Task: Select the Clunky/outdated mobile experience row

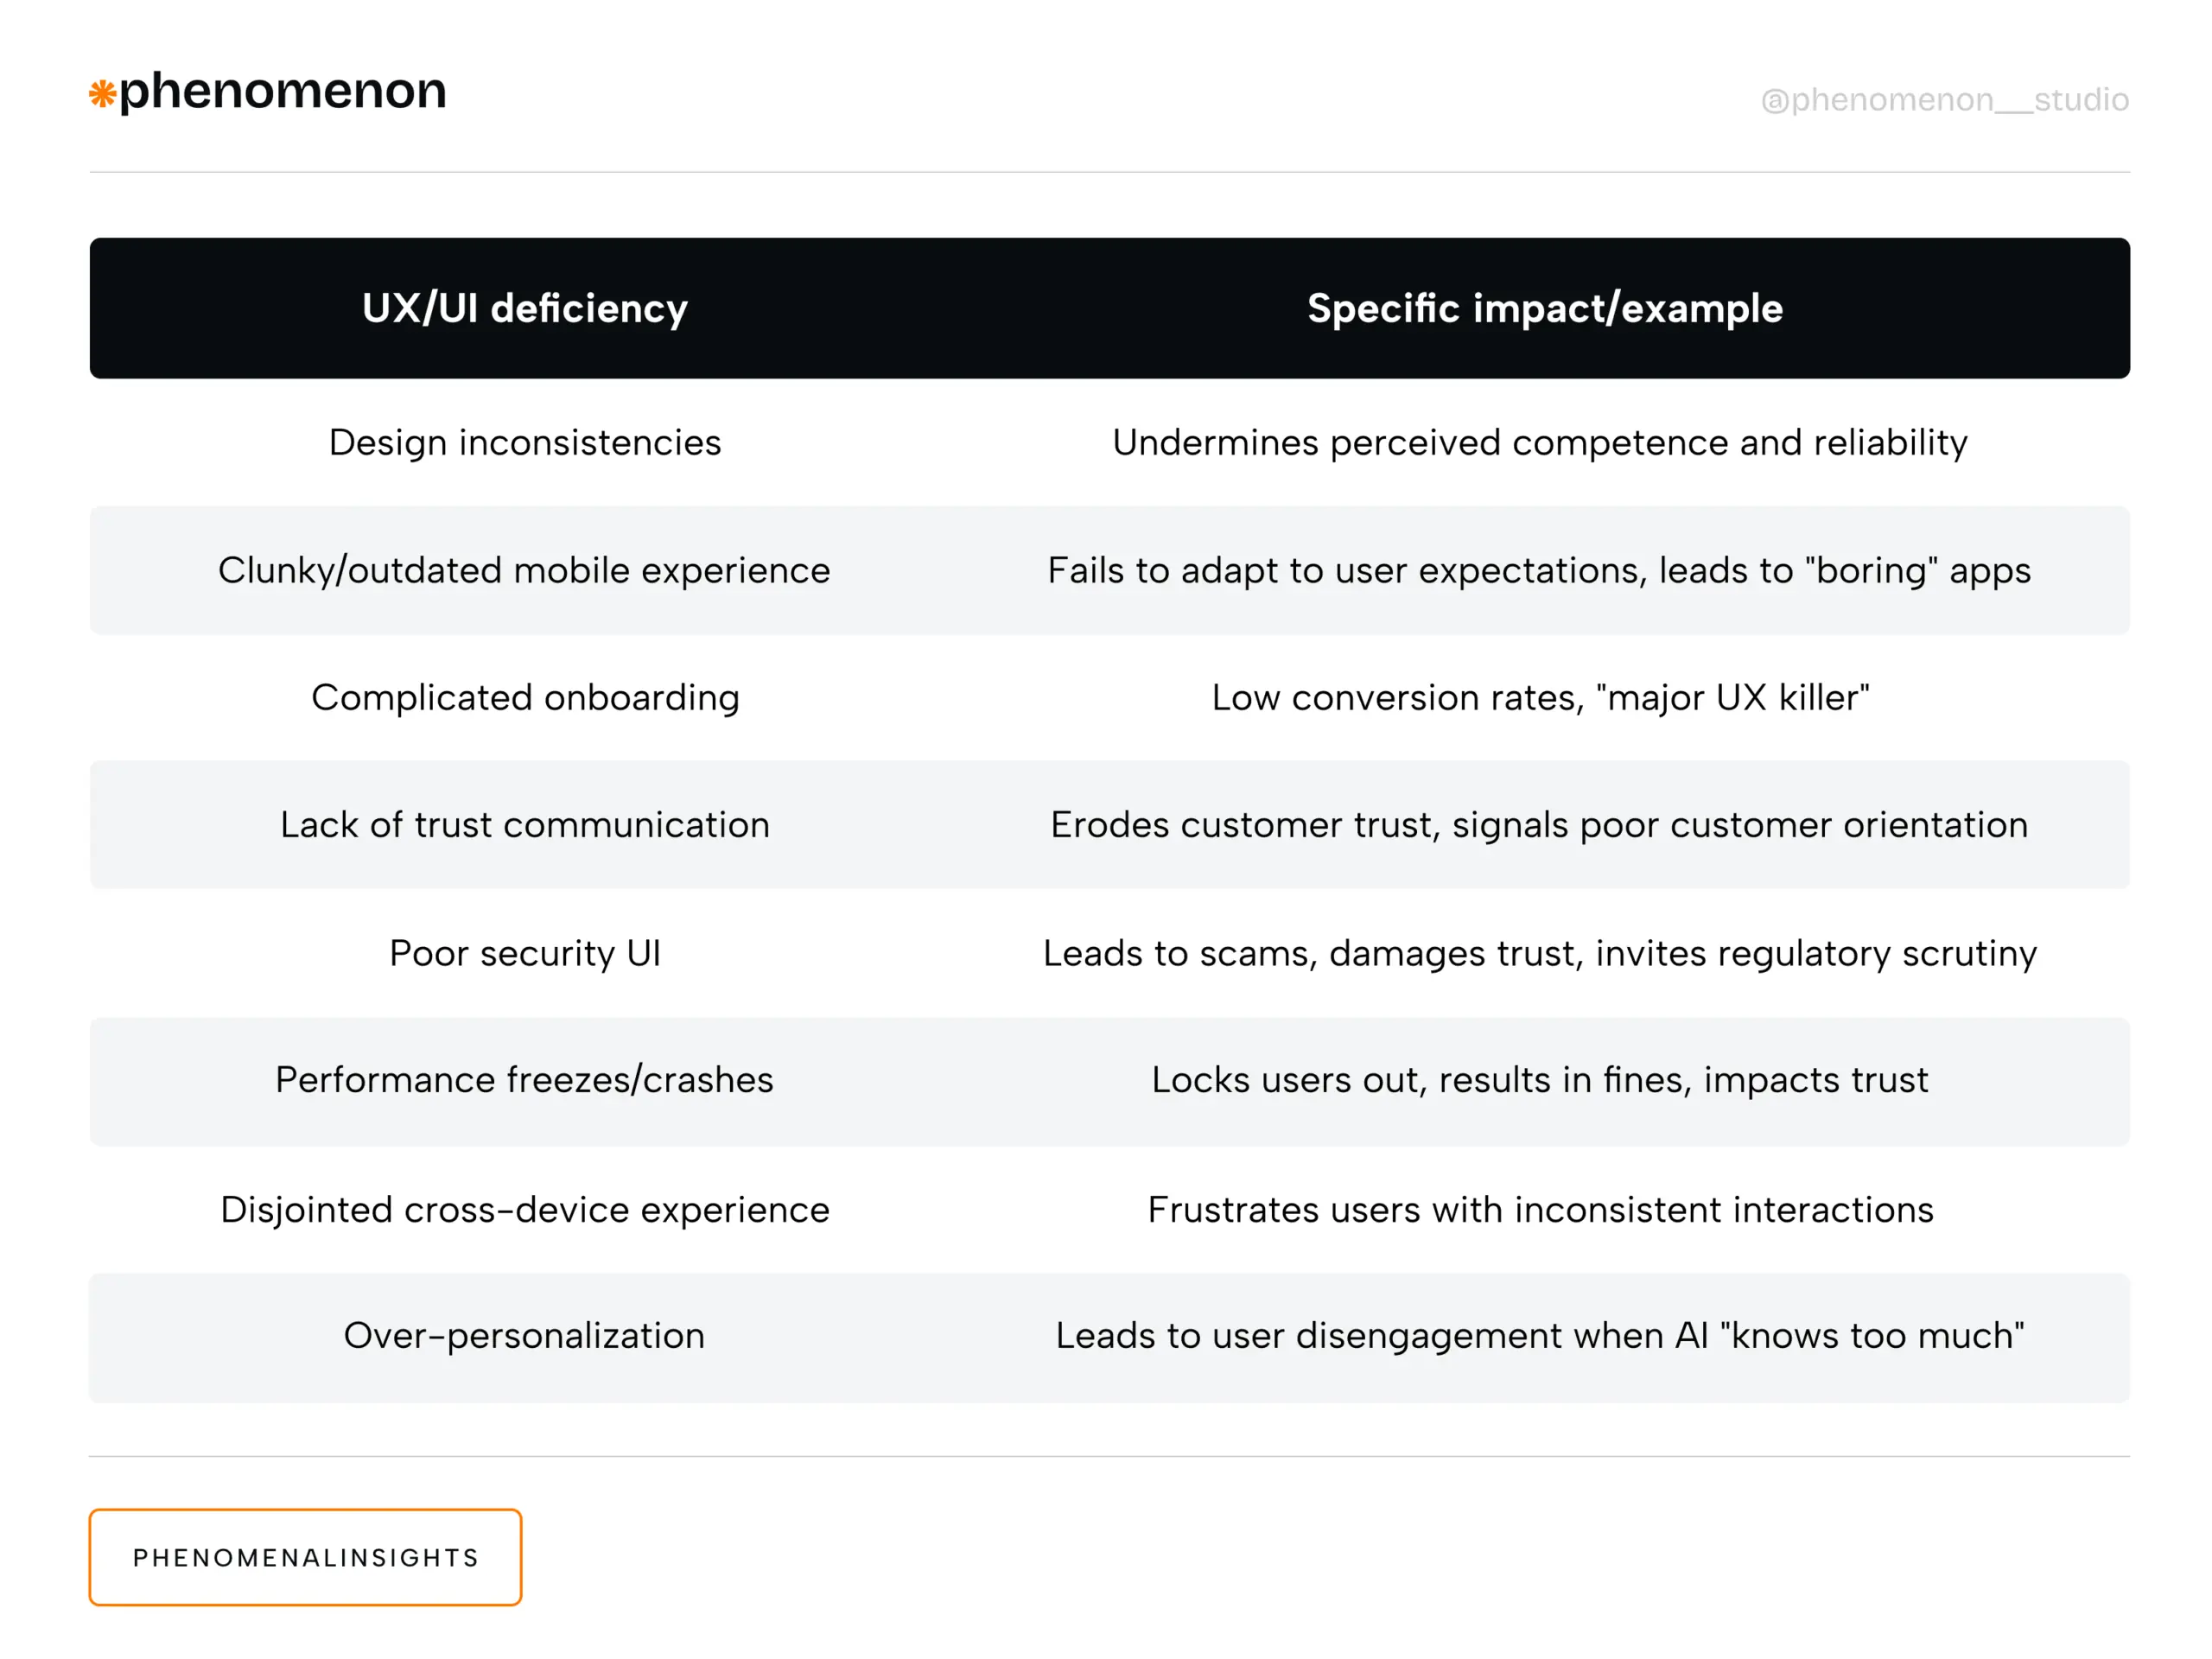Action: (525, 570)
